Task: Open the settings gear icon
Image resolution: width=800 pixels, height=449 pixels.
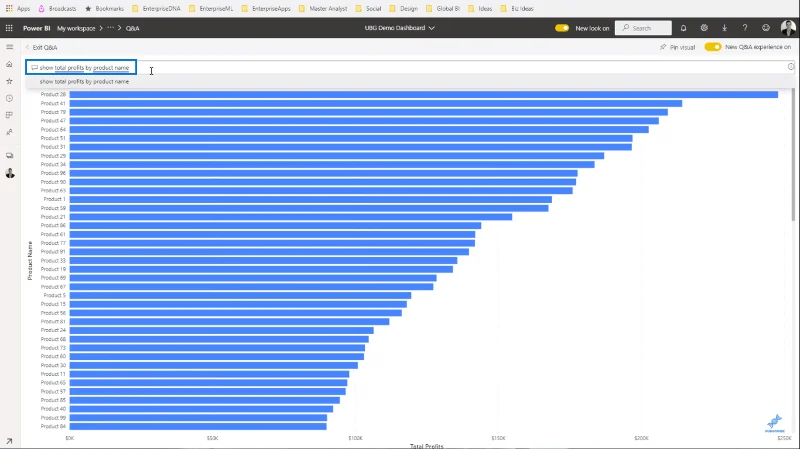Action: point(704,28)
